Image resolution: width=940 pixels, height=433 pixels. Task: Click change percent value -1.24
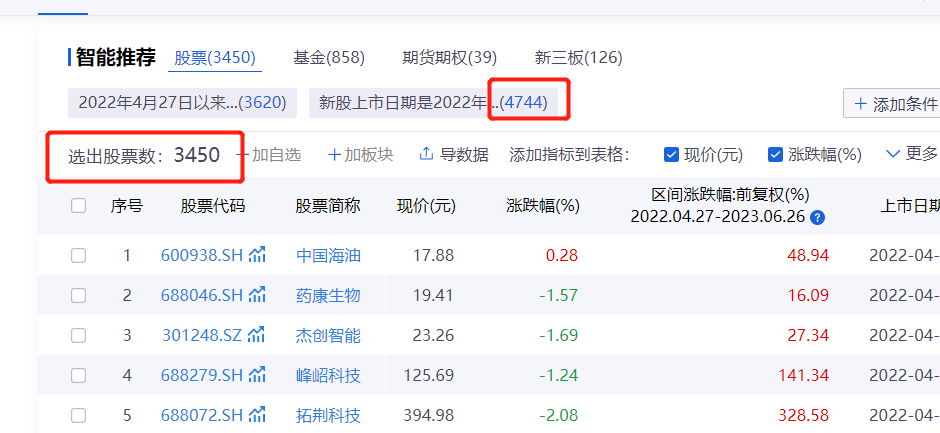coord(559,375)
